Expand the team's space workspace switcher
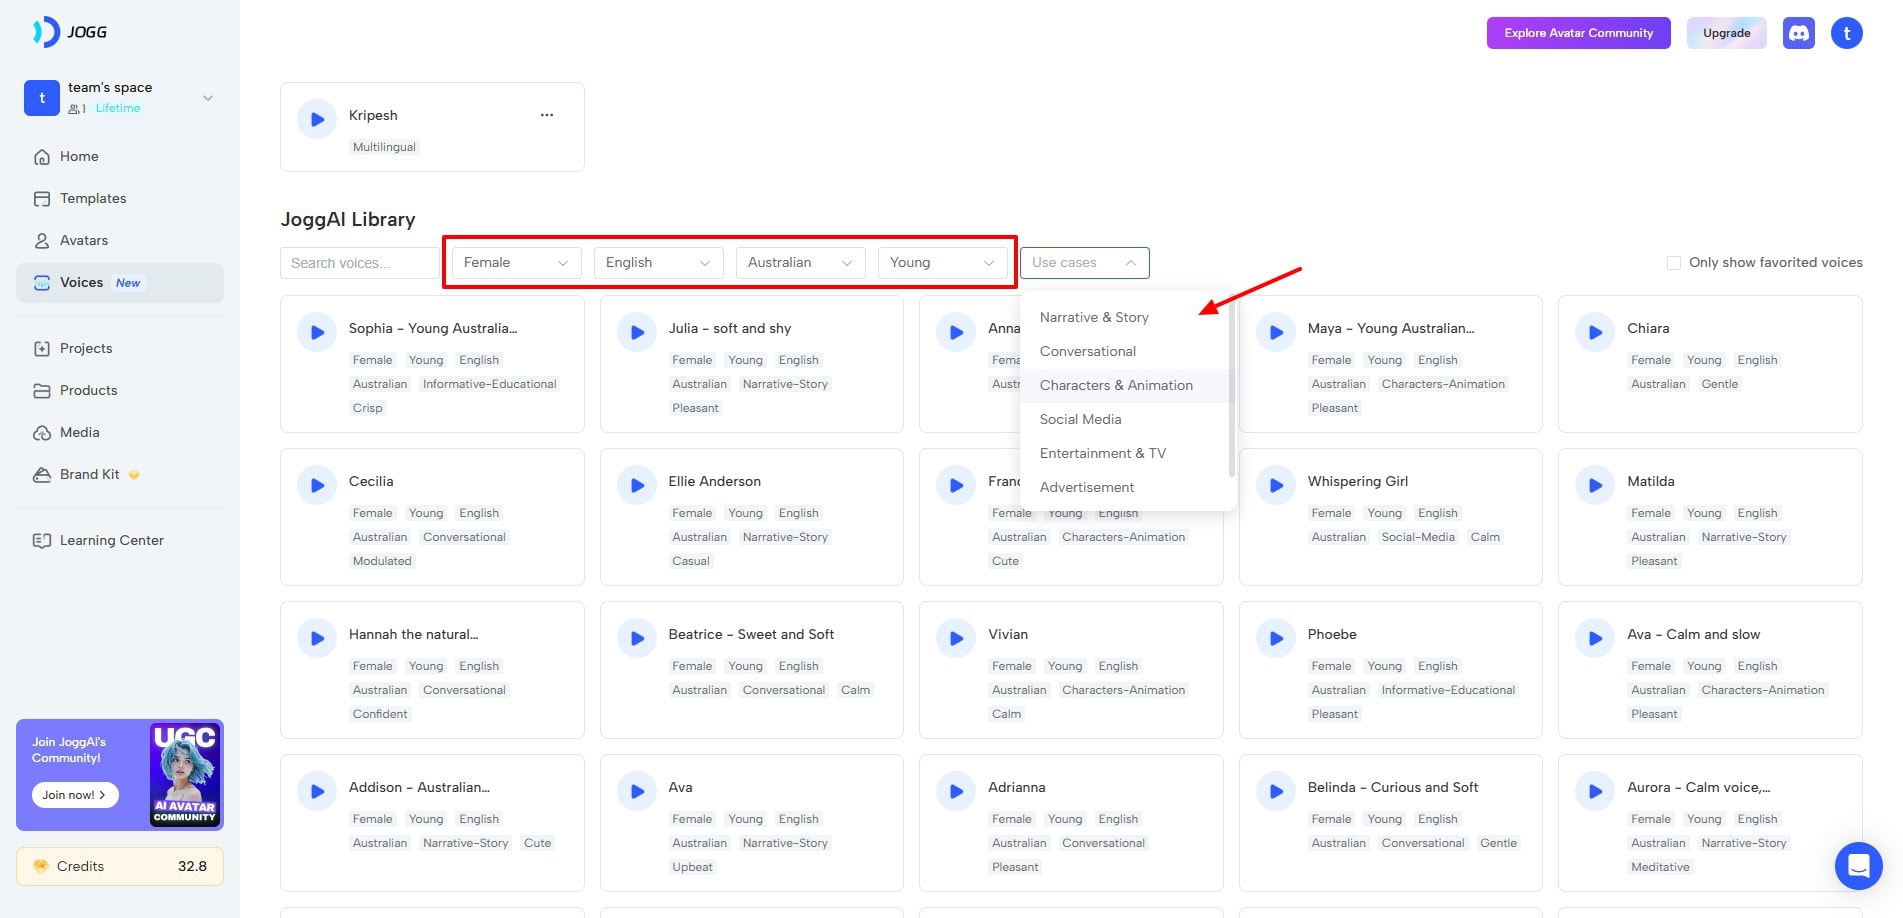This screenshot has height=918, width=1903. tap(208, 98)
